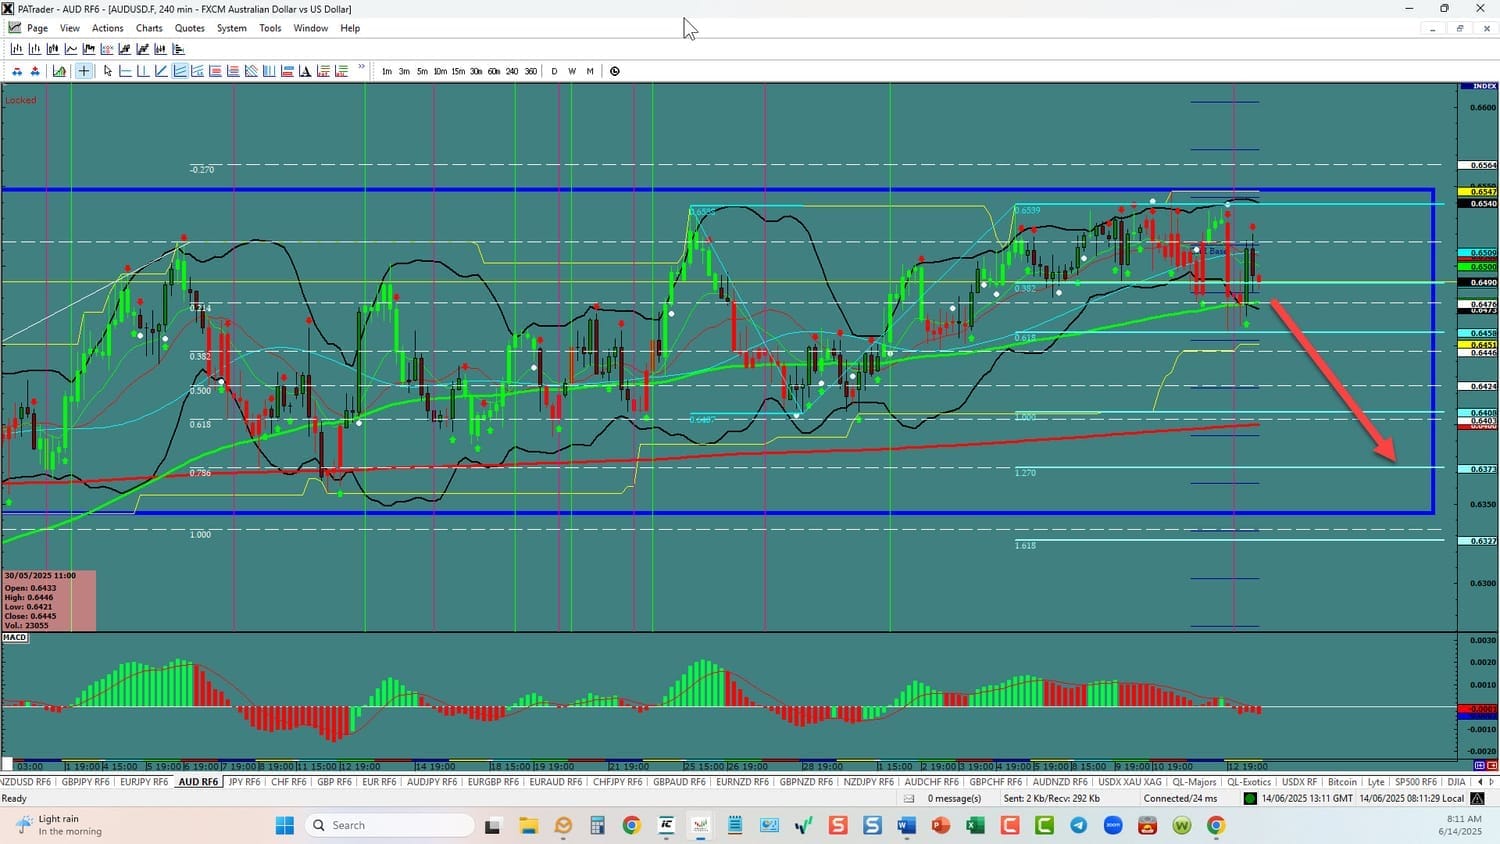Select the vertical line drawing tool
This screenshot has height=844, width=1500.
(x=143, y=71)
